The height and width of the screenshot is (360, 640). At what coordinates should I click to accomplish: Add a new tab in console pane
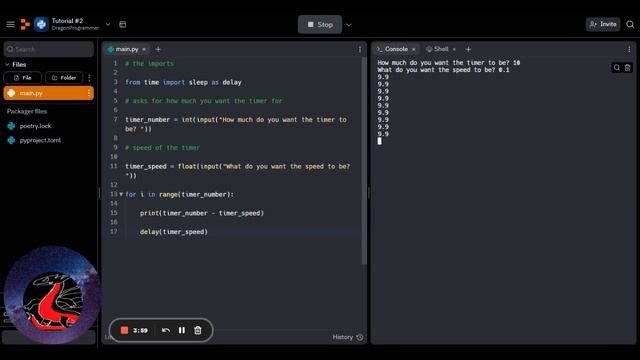pos(468,49)
